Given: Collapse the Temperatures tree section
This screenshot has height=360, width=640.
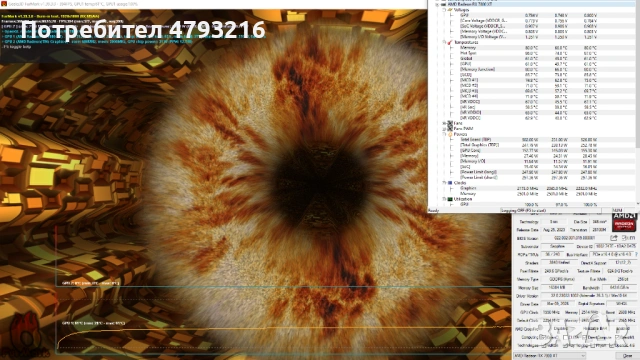Looking at the screenshot, I should point(444,42).
